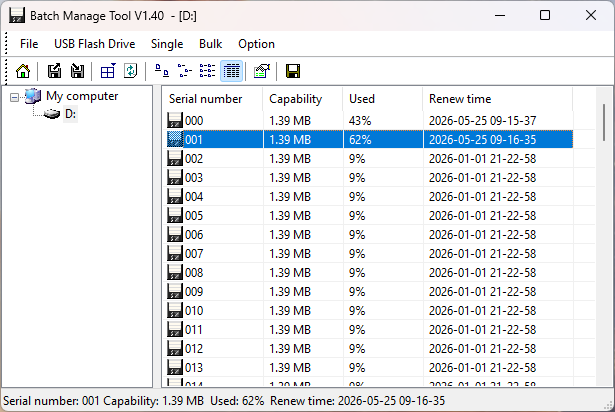Collapse the My computer tree node
615x412 pixels.
coord(14,97)
